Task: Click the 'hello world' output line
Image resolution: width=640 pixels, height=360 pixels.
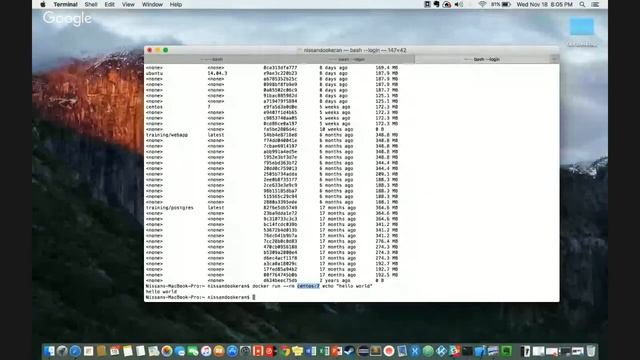Action: pos(161,292)
